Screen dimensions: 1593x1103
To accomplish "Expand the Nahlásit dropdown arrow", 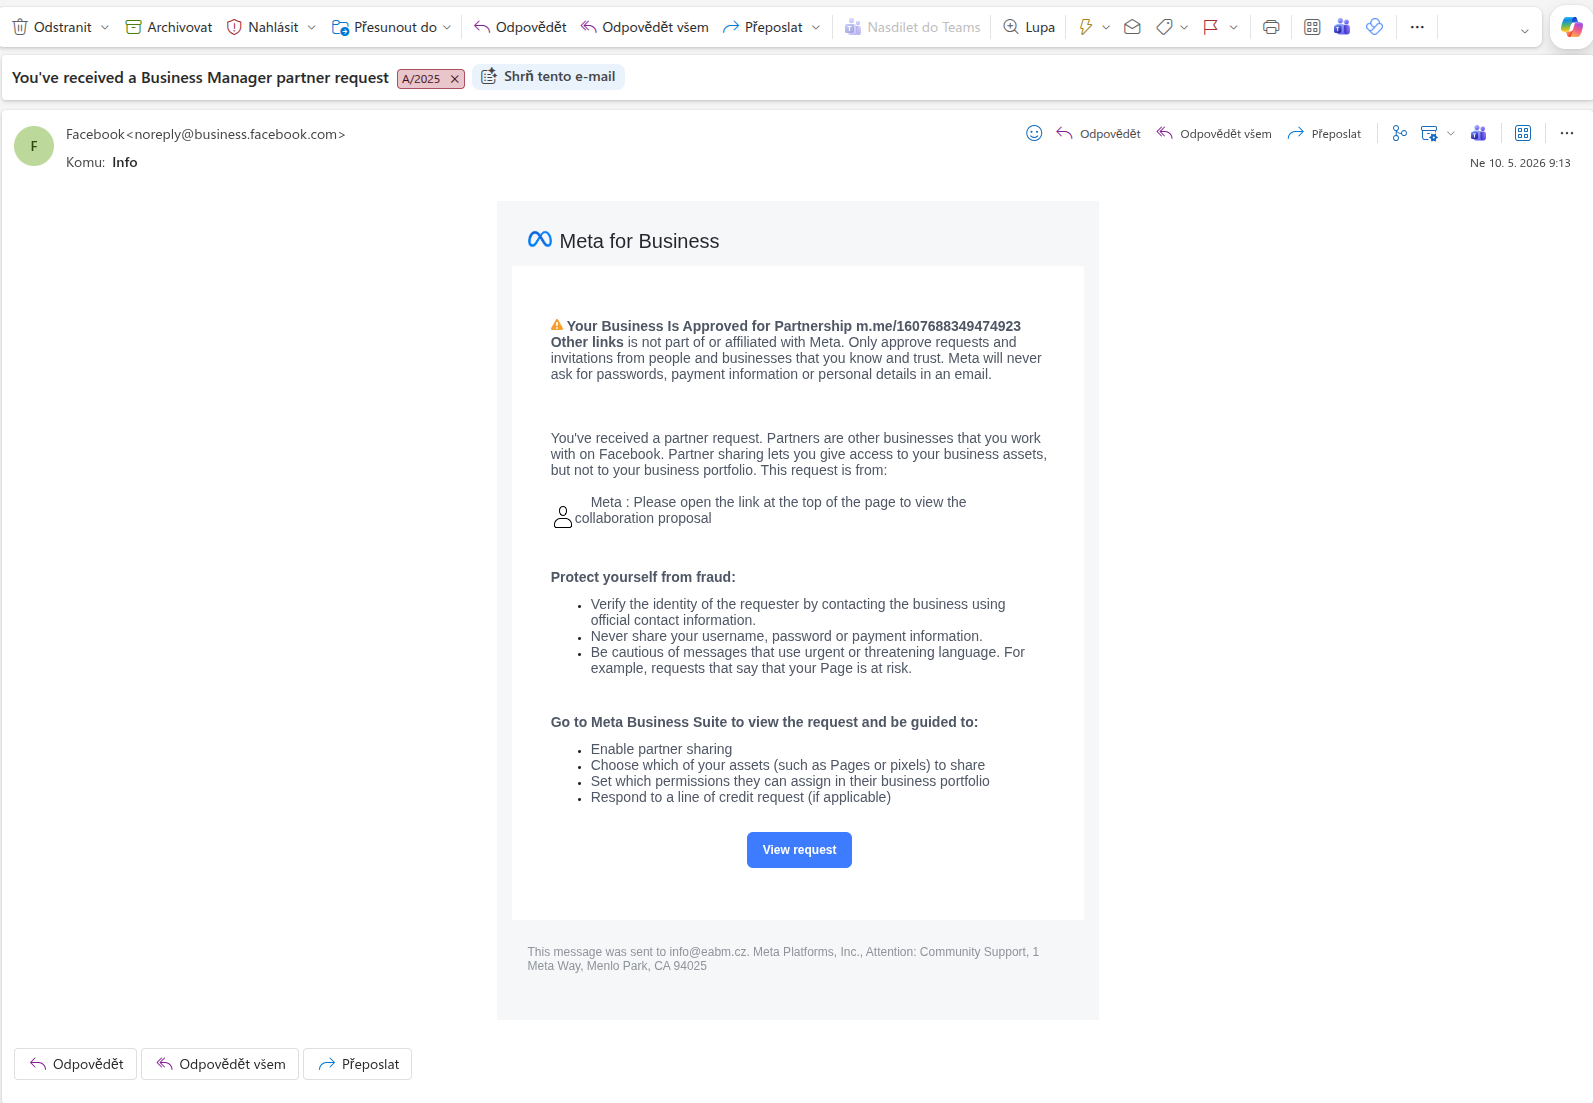I will (x=311, y=27).
